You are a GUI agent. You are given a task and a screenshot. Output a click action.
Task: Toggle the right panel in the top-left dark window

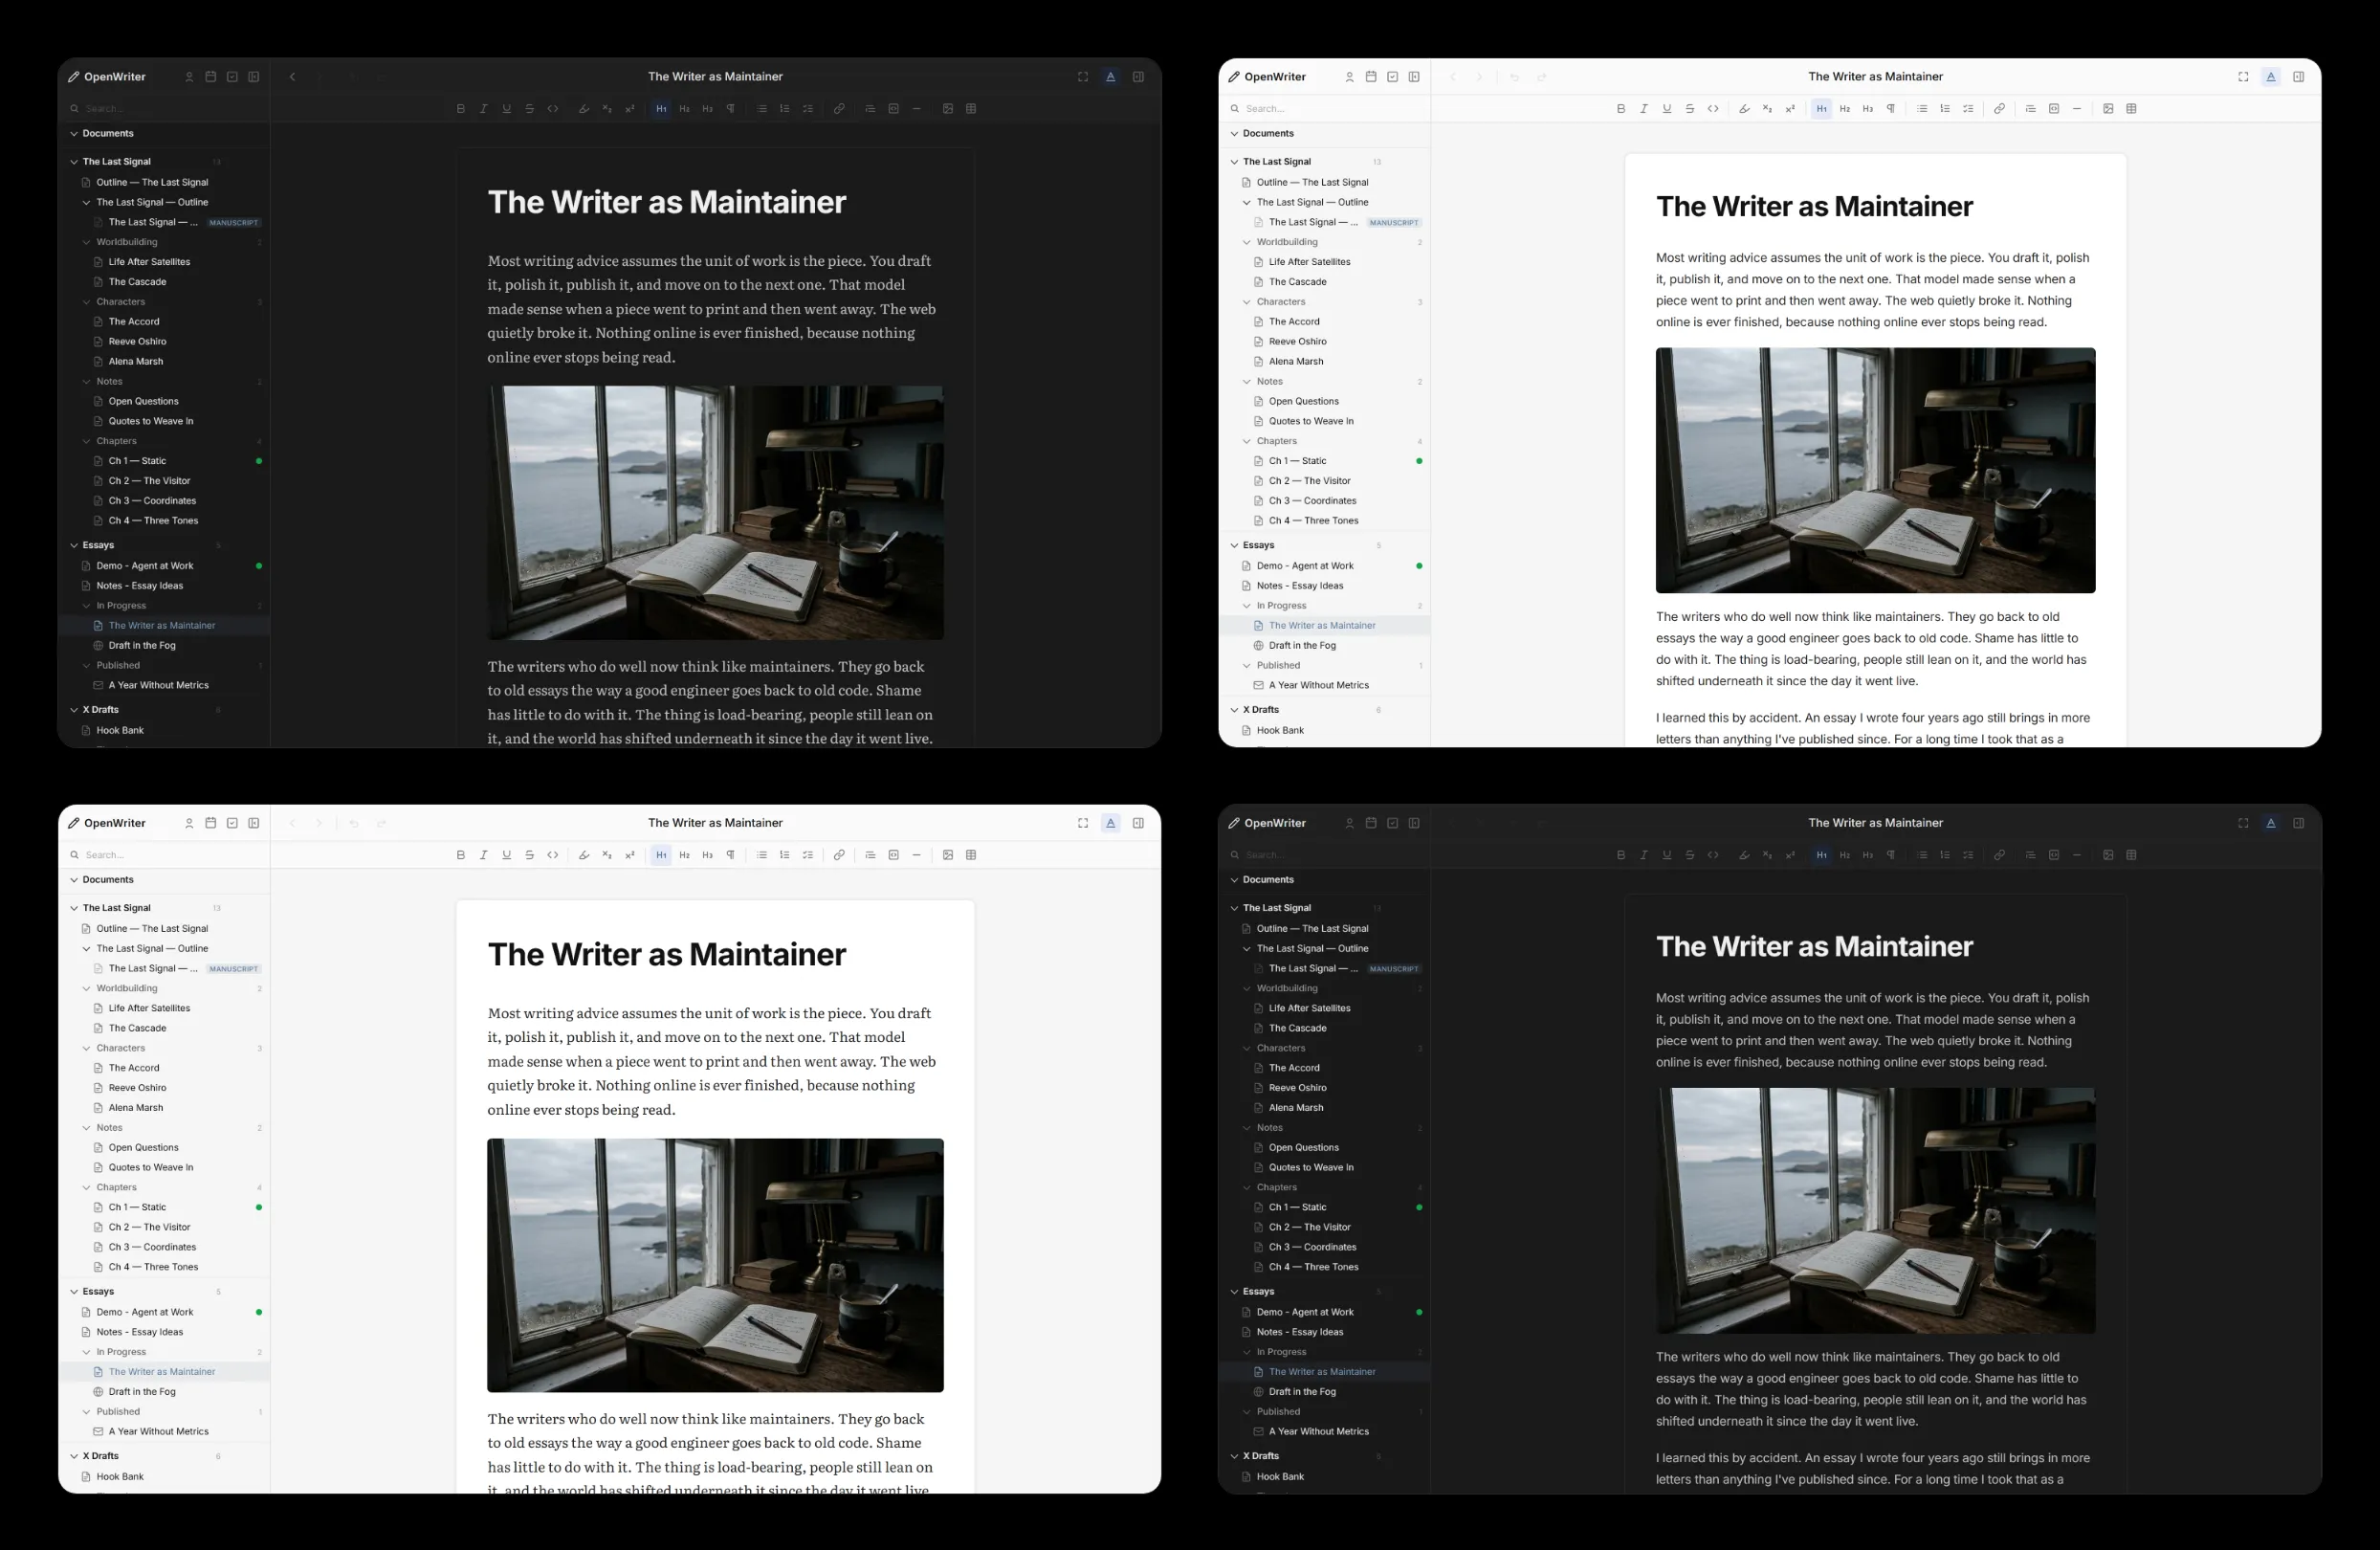[x=1138, y=77]
